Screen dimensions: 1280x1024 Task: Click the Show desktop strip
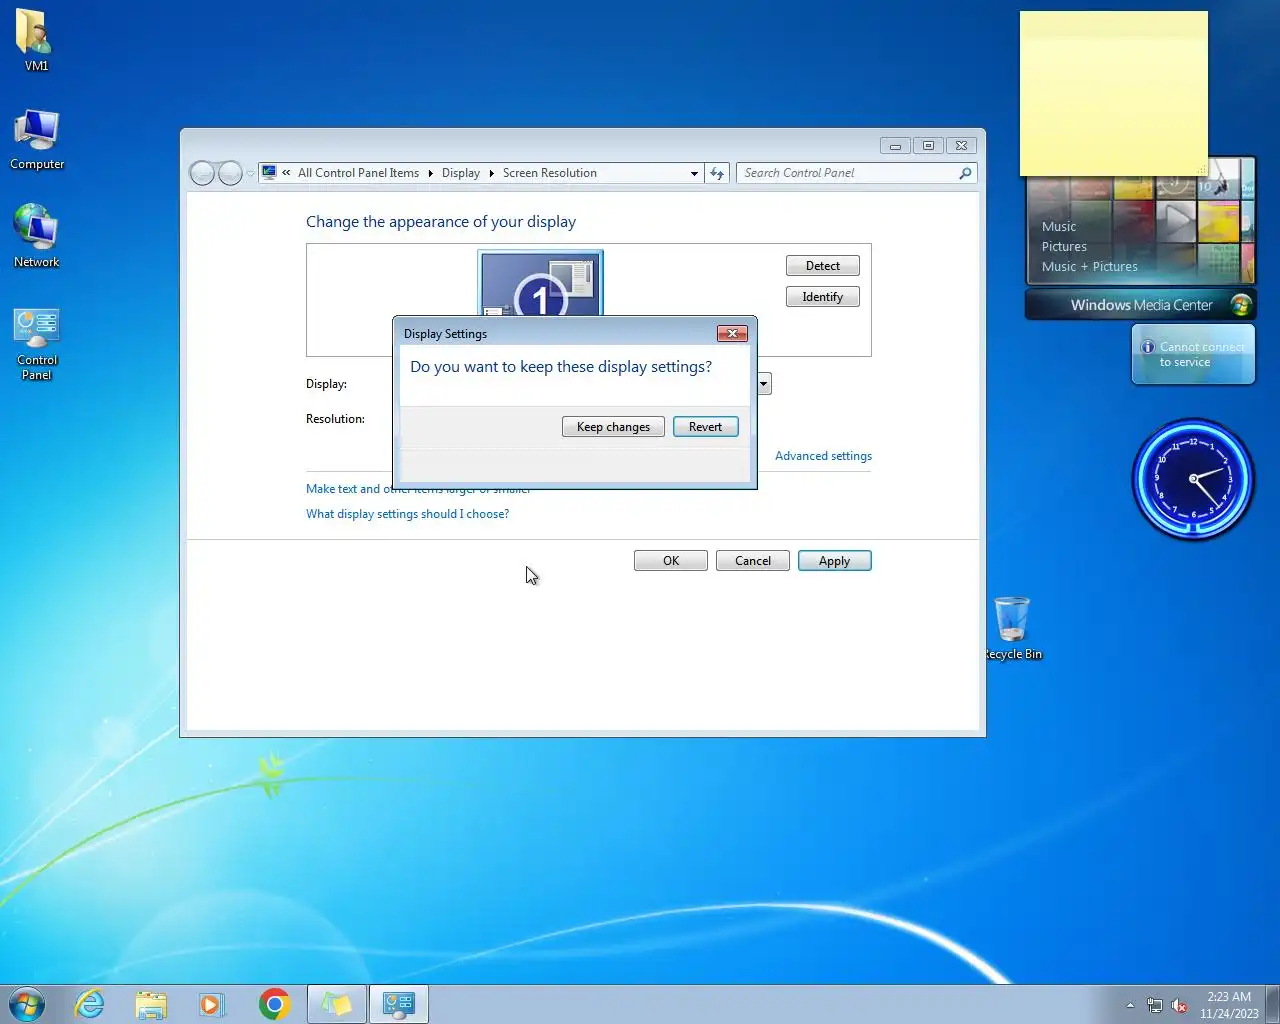tap(1273, 1004)
